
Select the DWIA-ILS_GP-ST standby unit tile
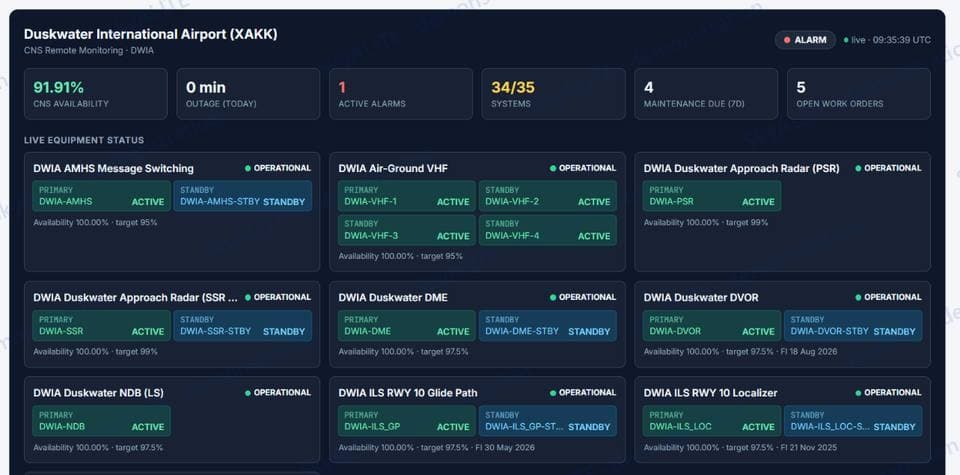tap(548, 421)
